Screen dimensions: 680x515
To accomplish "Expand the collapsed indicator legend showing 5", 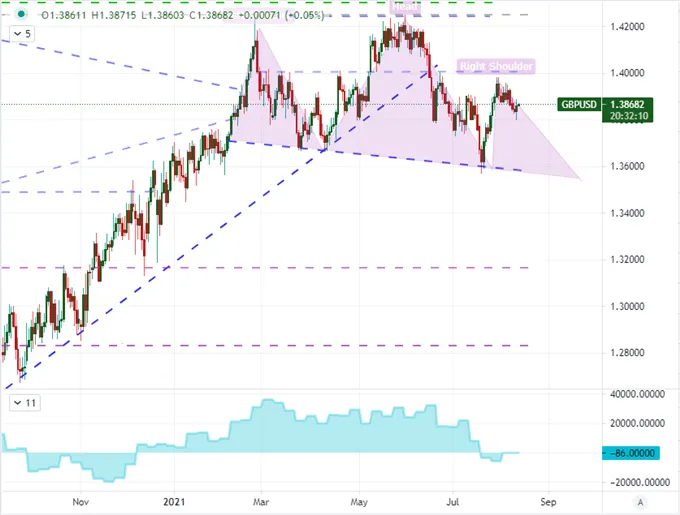I will (x=22, y=34).
